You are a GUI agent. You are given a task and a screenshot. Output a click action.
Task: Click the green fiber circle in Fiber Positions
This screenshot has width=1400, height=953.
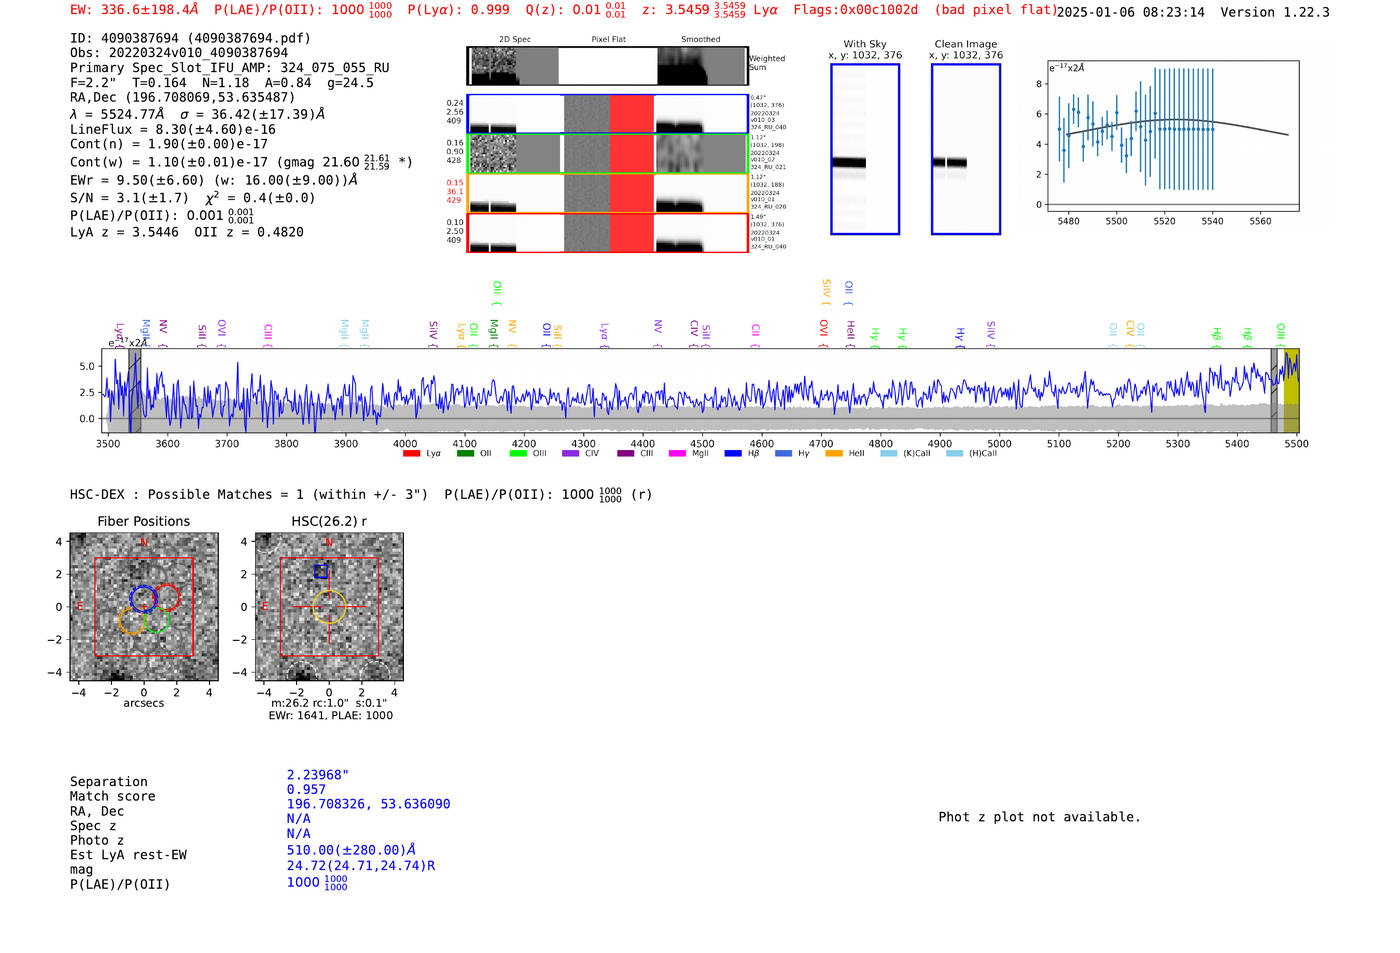point(156,620)
